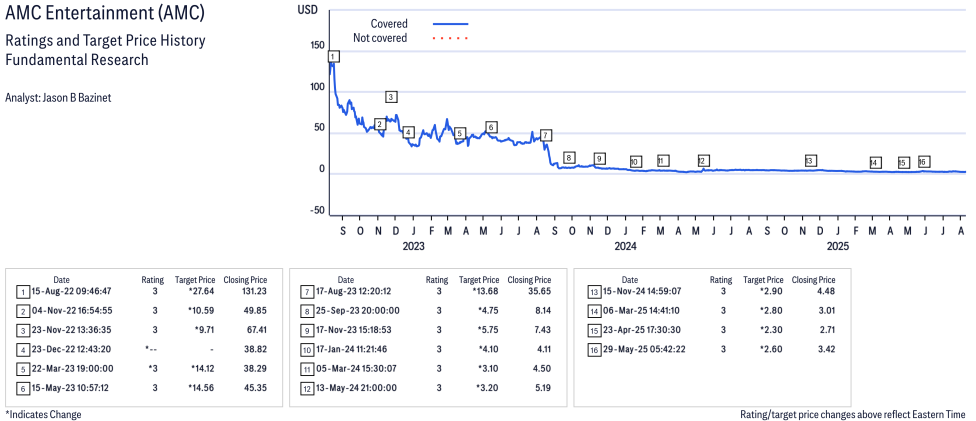Select the 17-Jan-24 11:21:46 date cell
976x421 pixels.
click(352, 349)
